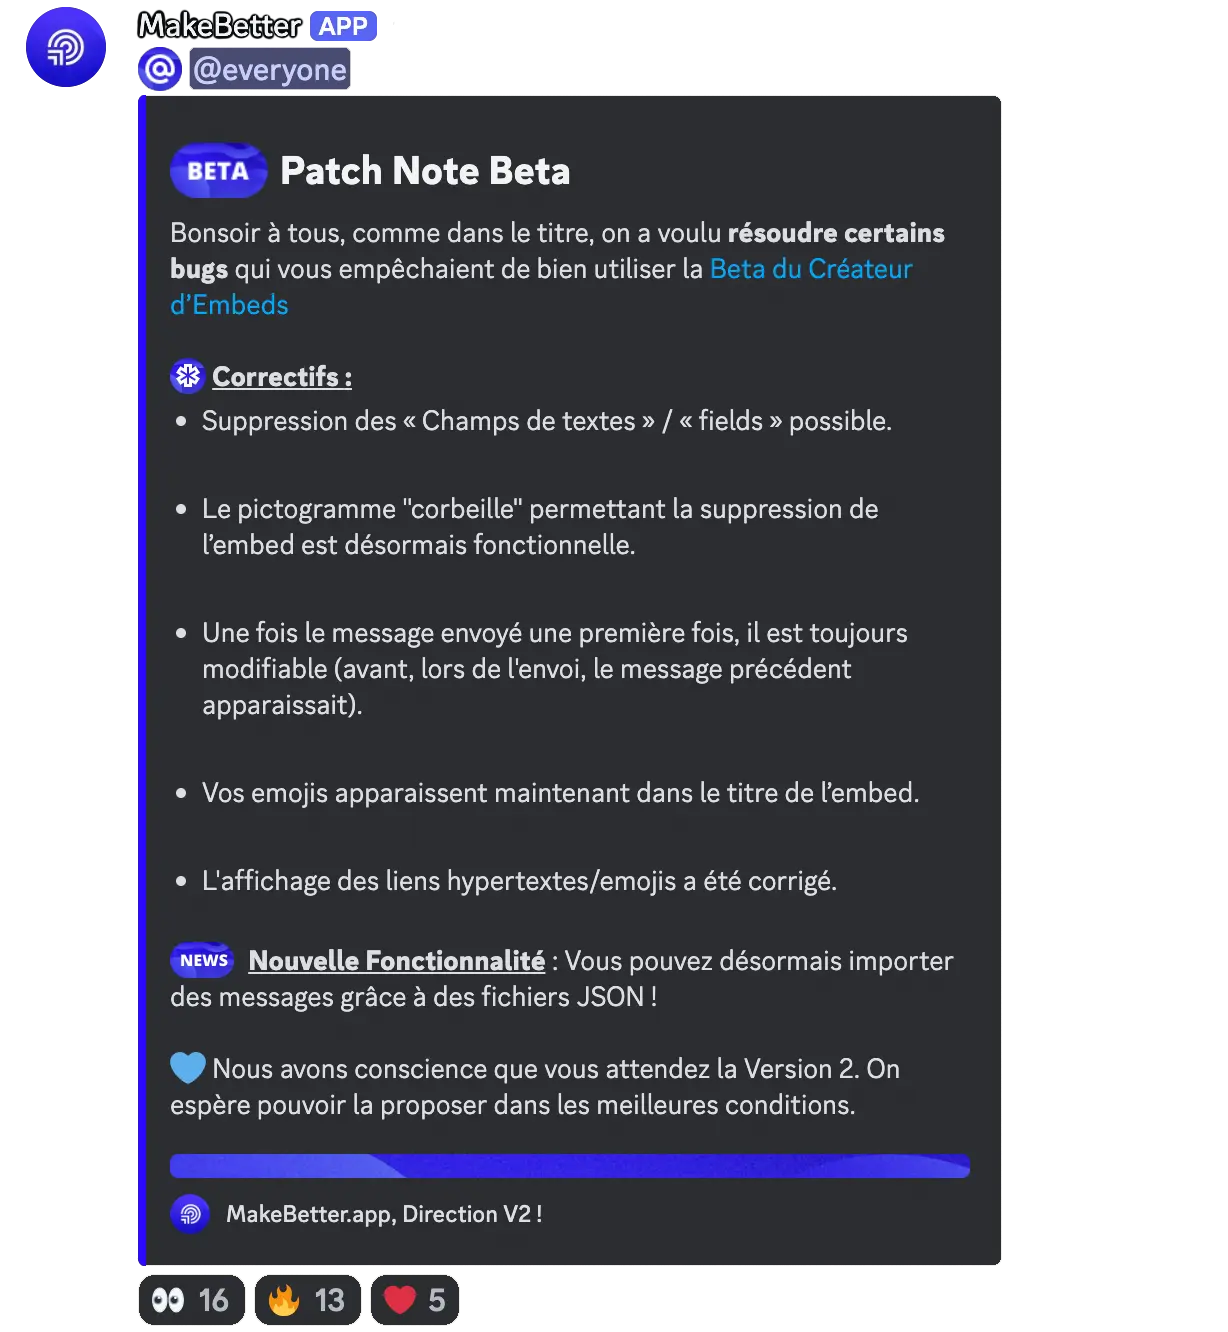Viewport: 1228px width, 1332px height.
Task: Click the blue heart emoji
Action: coord(188,1068)
